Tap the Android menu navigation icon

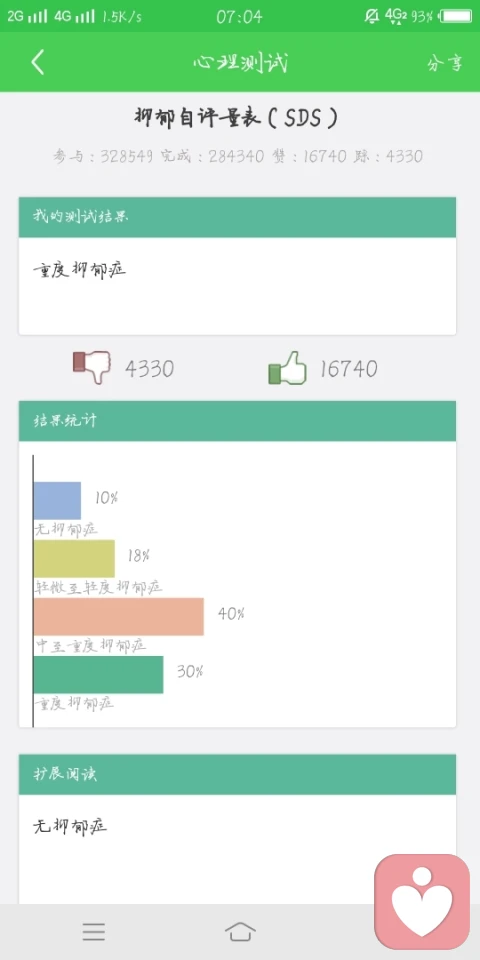[94, 932]
